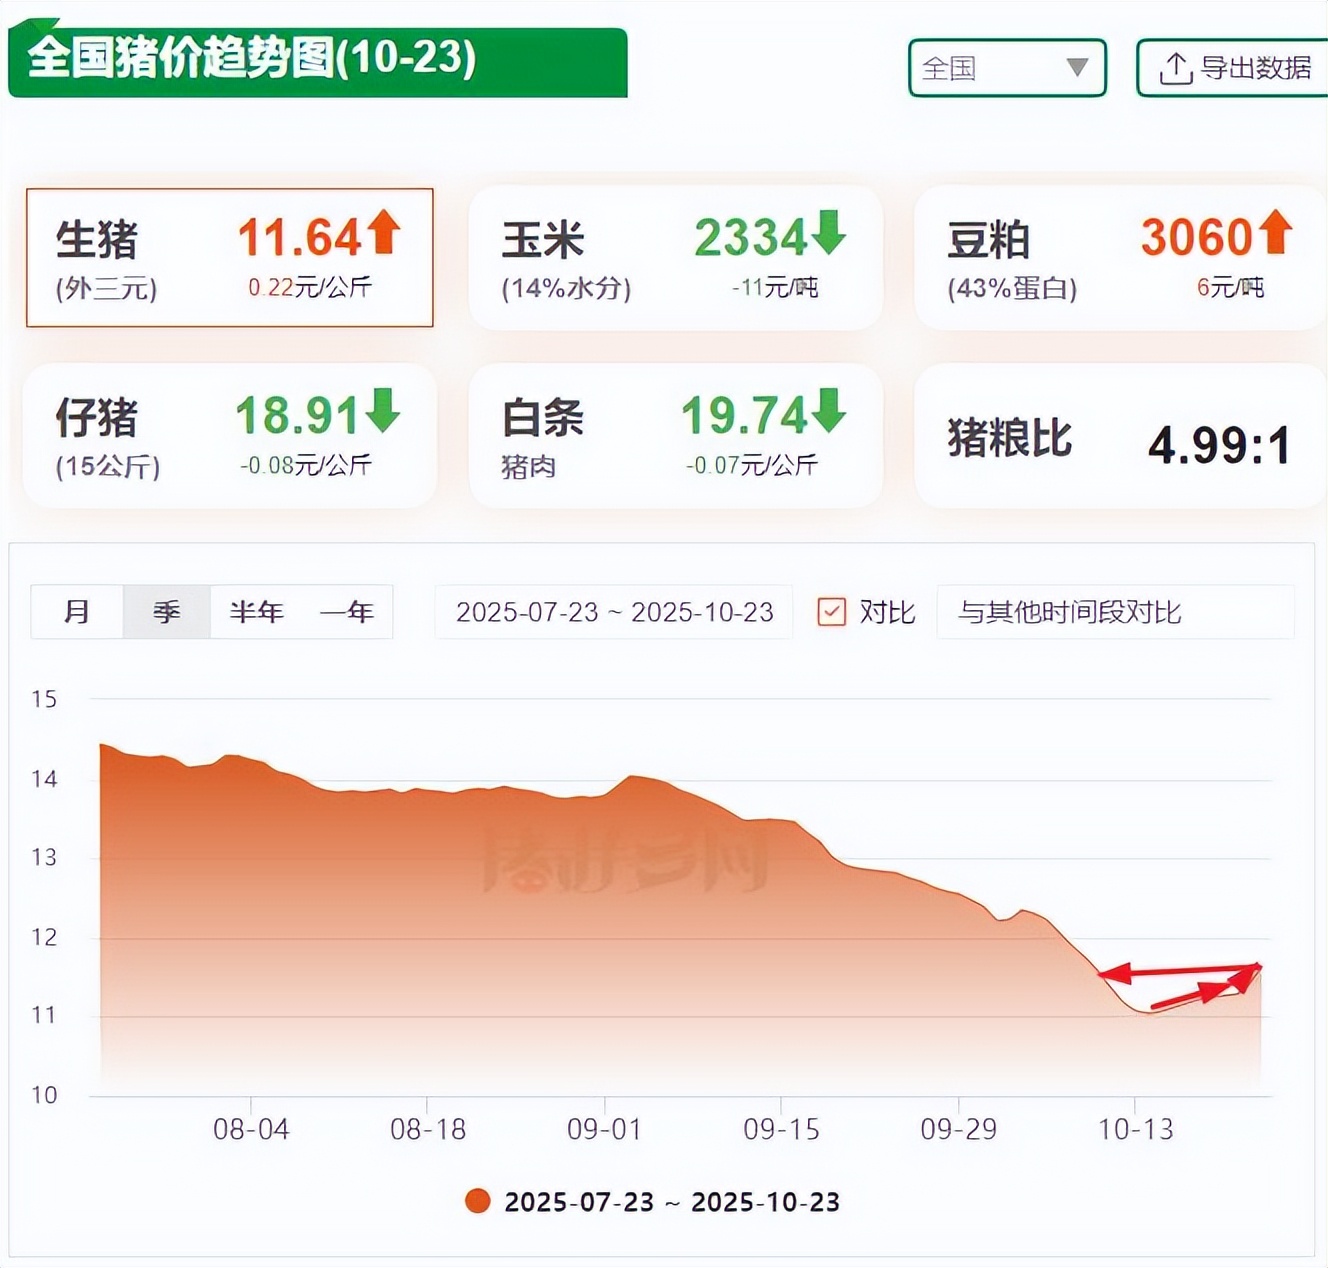Screen dimensions: 1328x1268
Task: Click the 猪粮比 4.99:1 card
Action: tap(1118, 437)
